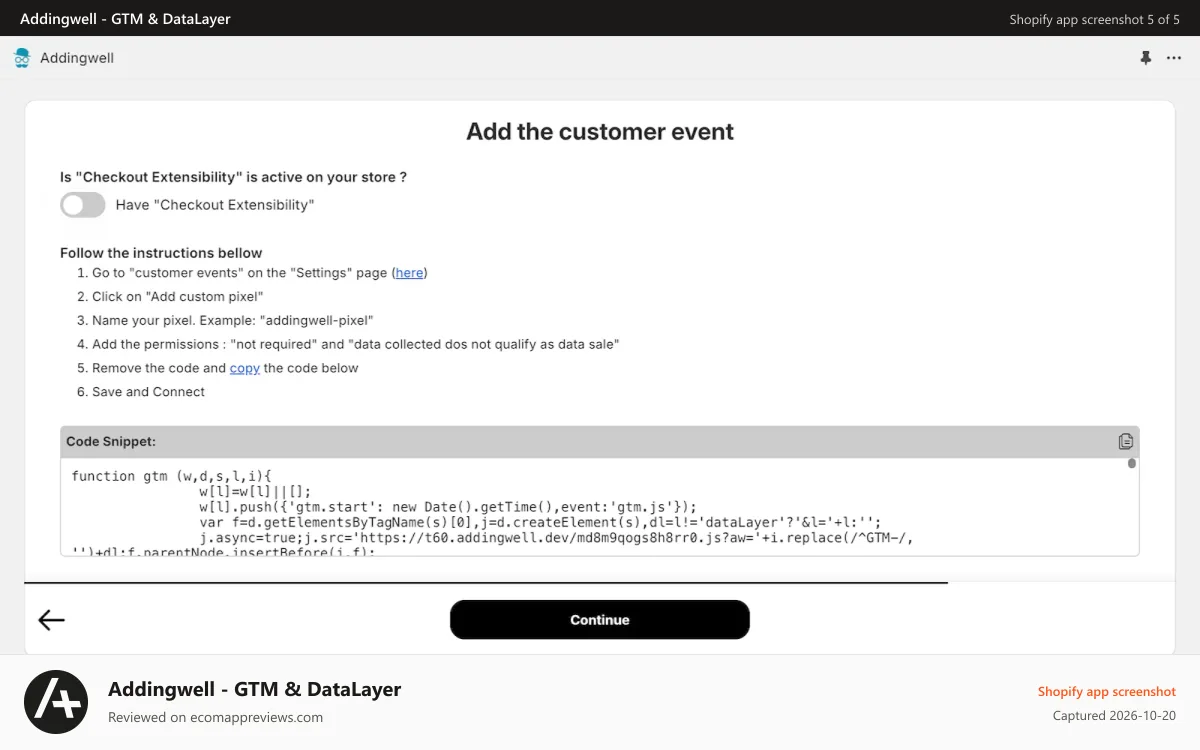Open the "here" settings link

tap(409, 272)
